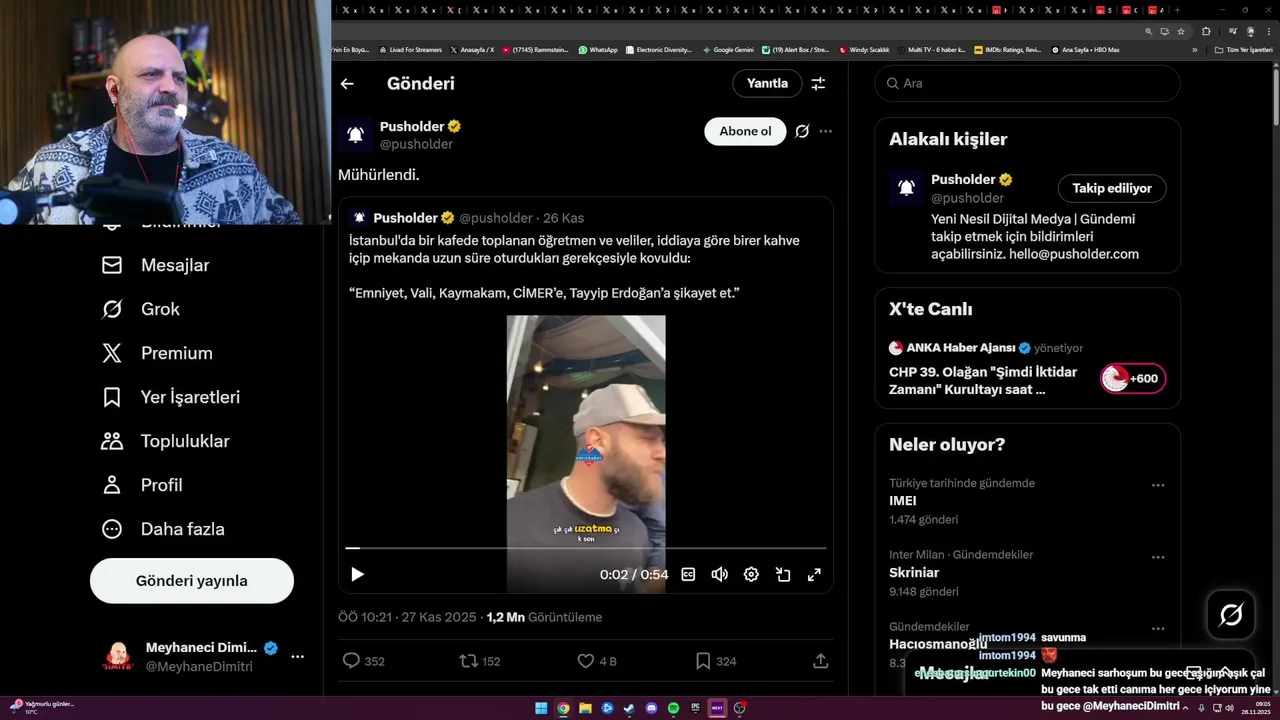1280x720 pixels.
Task: Open the IMEI trending topic
Action: pos(903,500)
